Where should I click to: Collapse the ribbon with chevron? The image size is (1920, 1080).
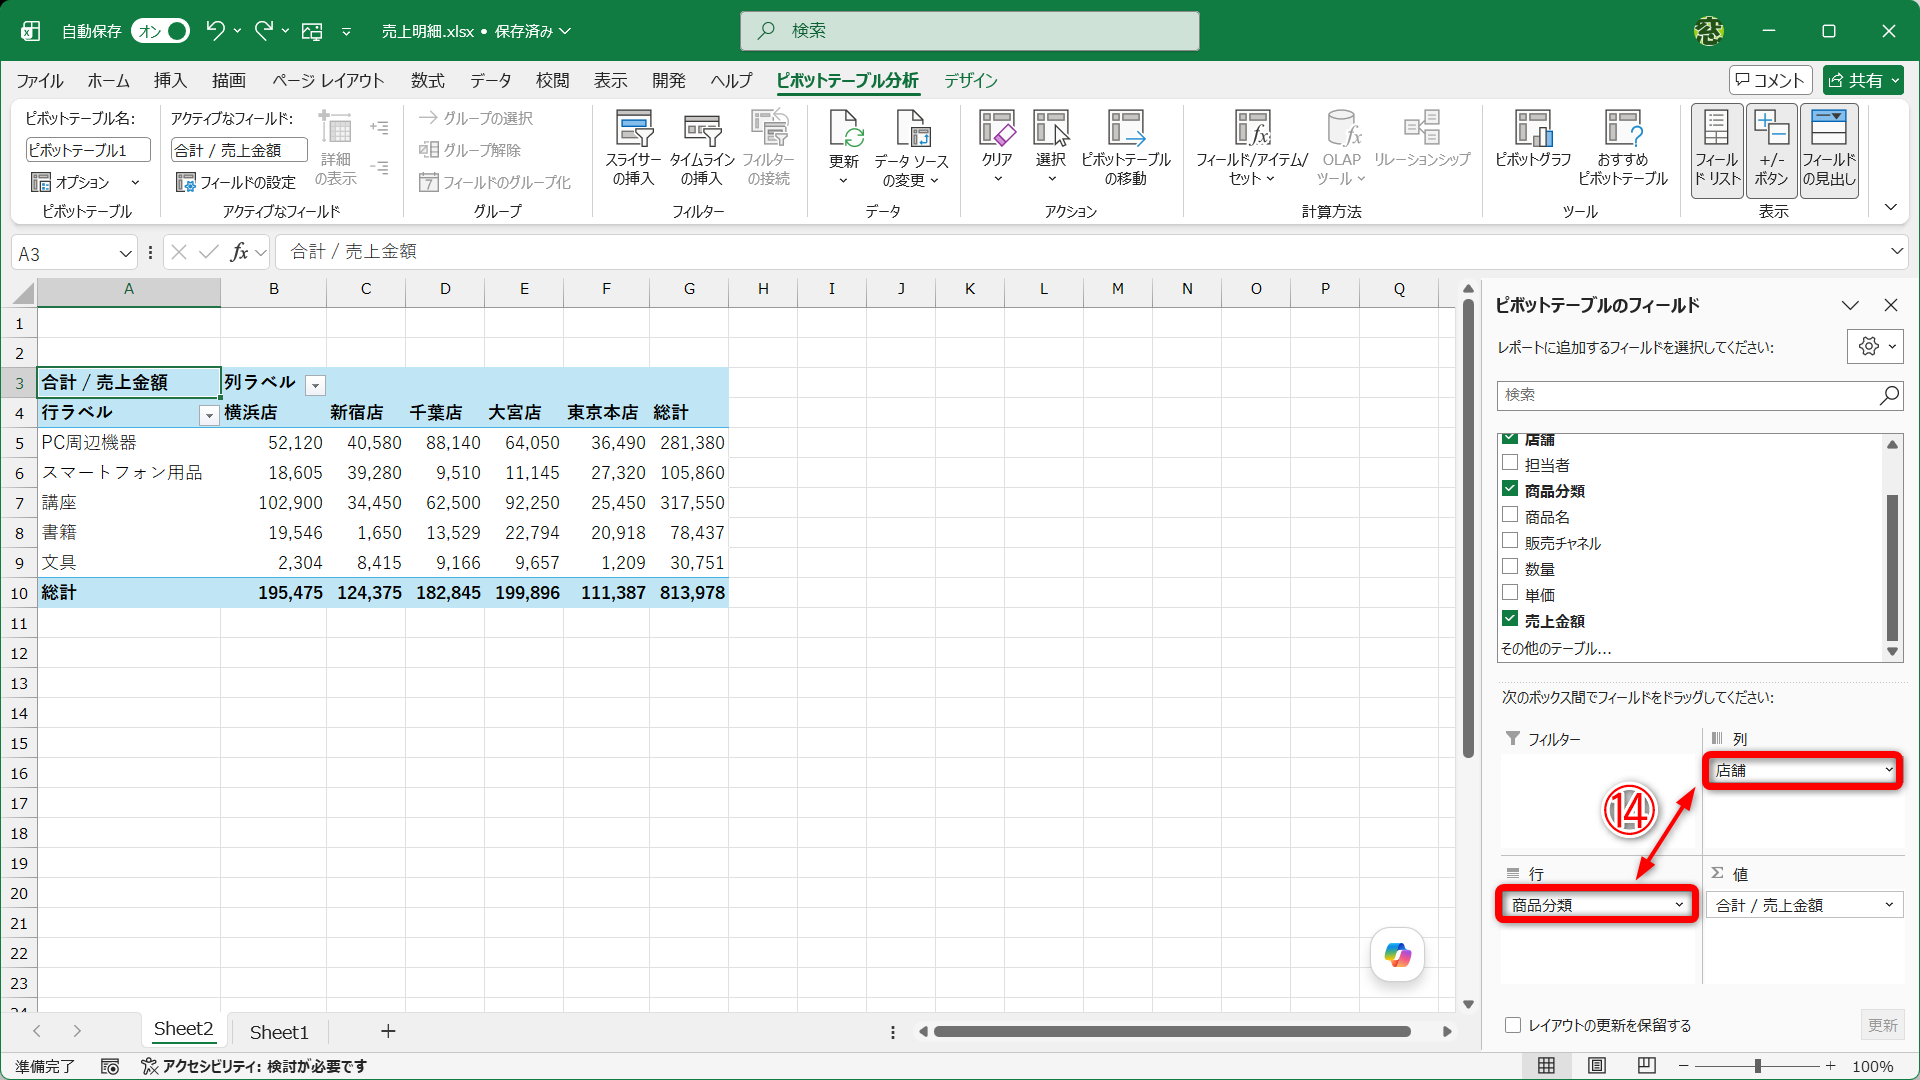point(1890,208)
